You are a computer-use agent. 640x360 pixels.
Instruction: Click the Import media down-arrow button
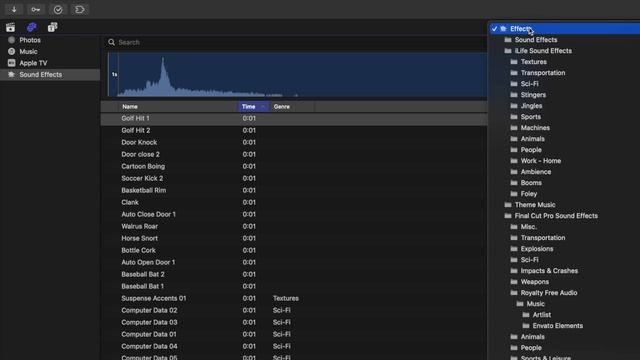point(14,9)
